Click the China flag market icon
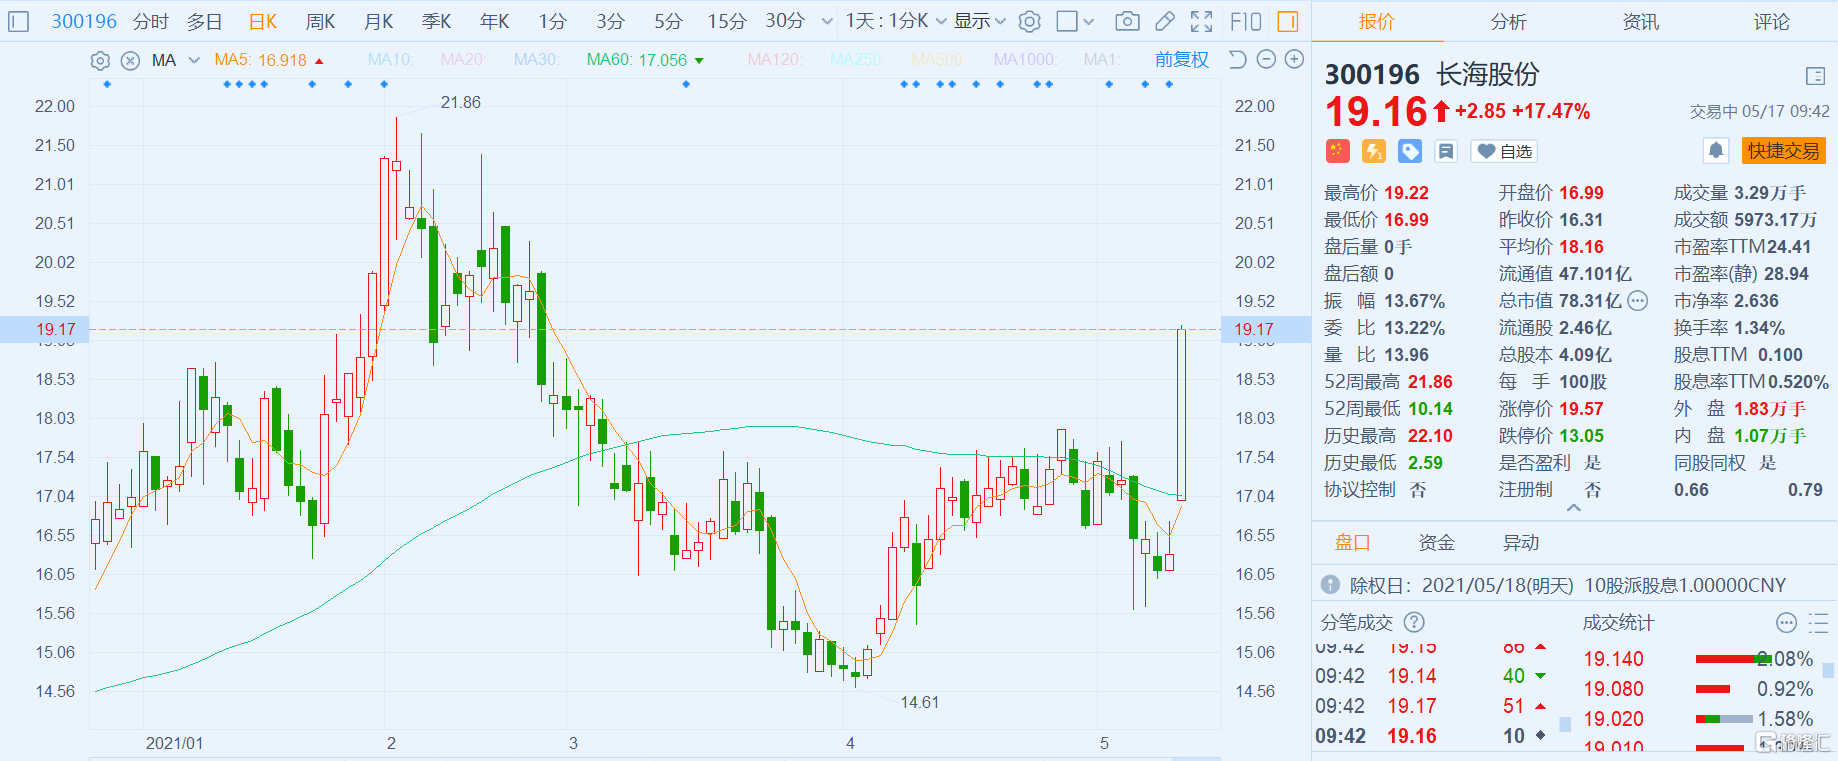This screenshot has width=1838, height=761. click(1338, 151)
